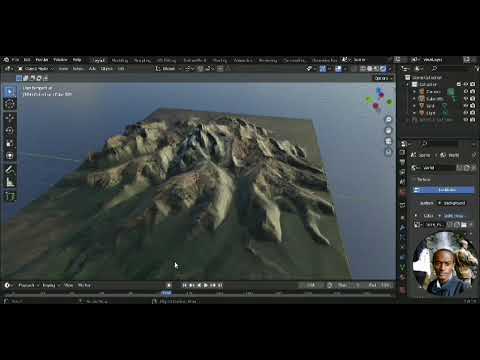Click the pan hand viewport gizmo
This screenshot has width=480, height=360.
pos(388,130)
